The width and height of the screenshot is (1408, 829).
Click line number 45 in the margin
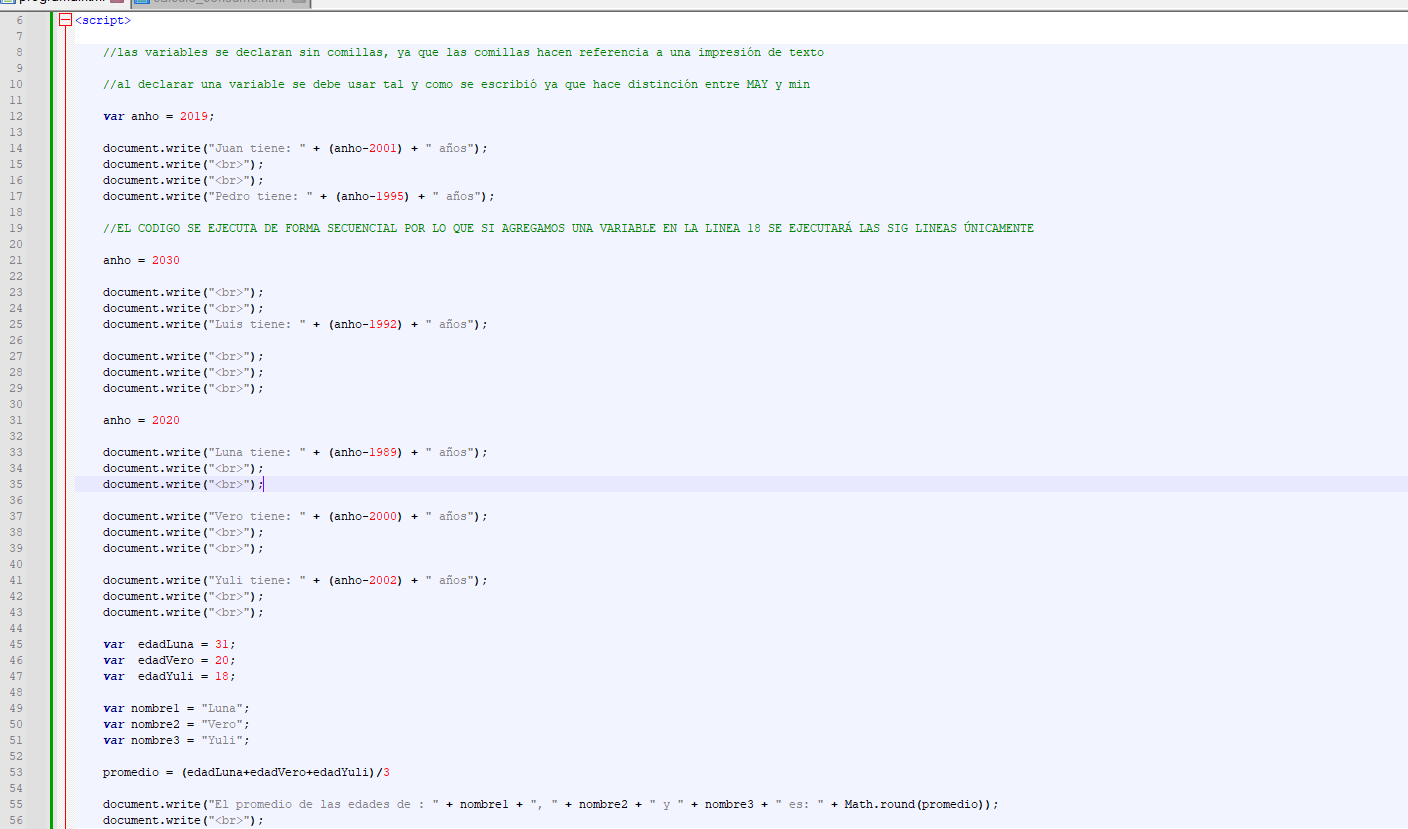tap(16, 644)
